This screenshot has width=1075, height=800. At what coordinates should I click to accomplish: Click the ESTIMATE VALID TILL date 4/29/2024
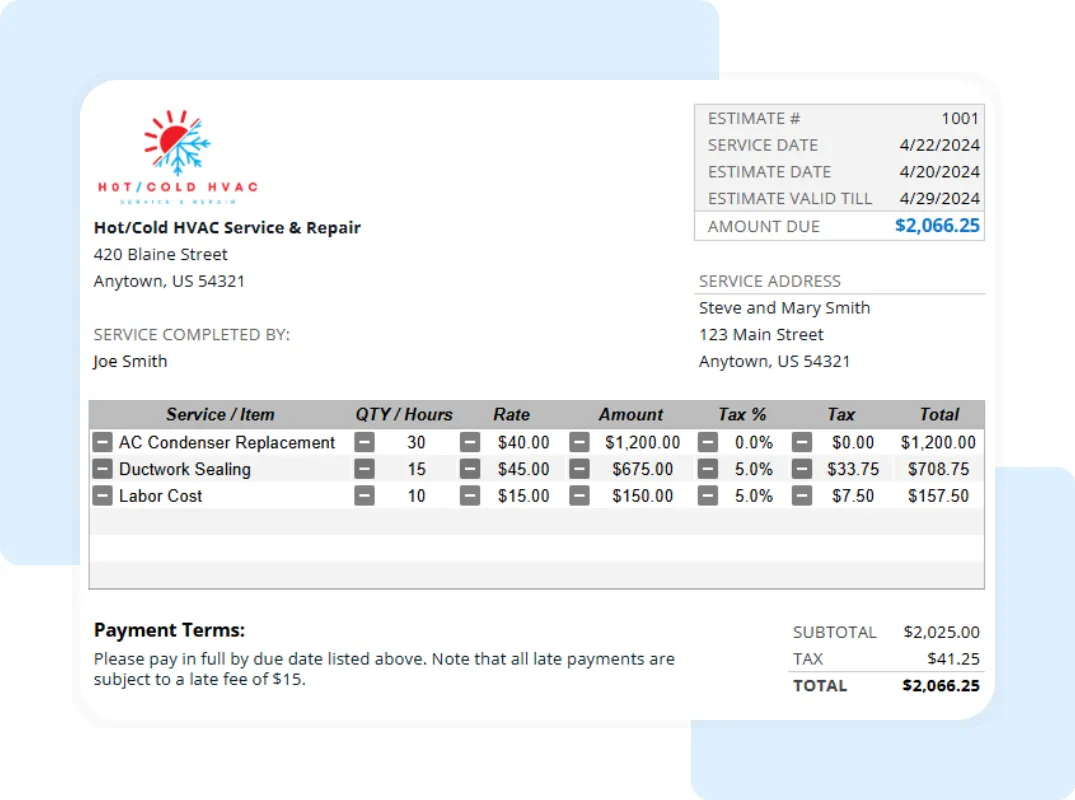(x=938, y=199)
